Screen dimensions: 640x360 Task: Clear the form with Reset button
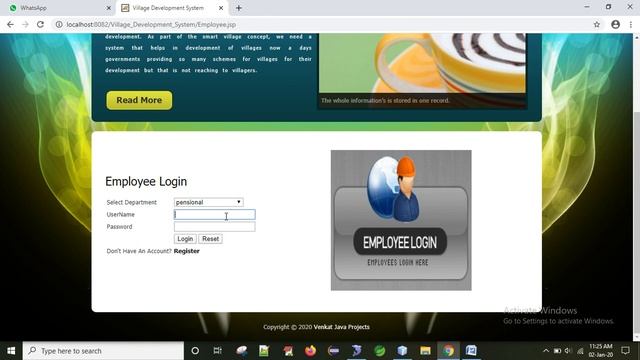[x=211, y=239]
